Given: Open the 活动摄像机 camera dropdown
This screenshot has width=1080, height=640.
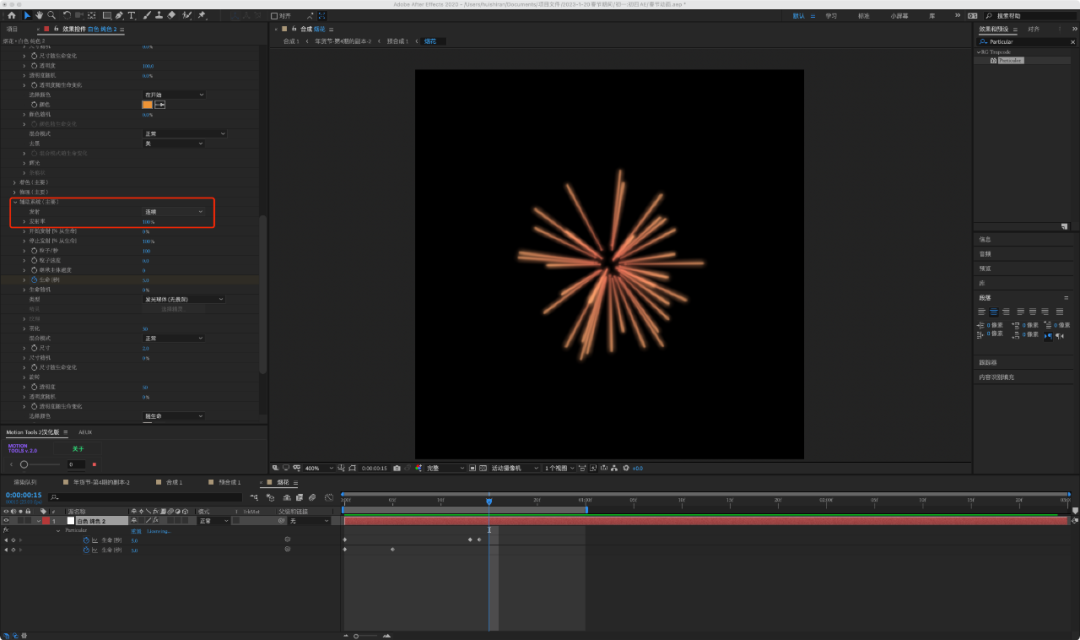Looking at the screenshot, I should [x=512, y=467].
